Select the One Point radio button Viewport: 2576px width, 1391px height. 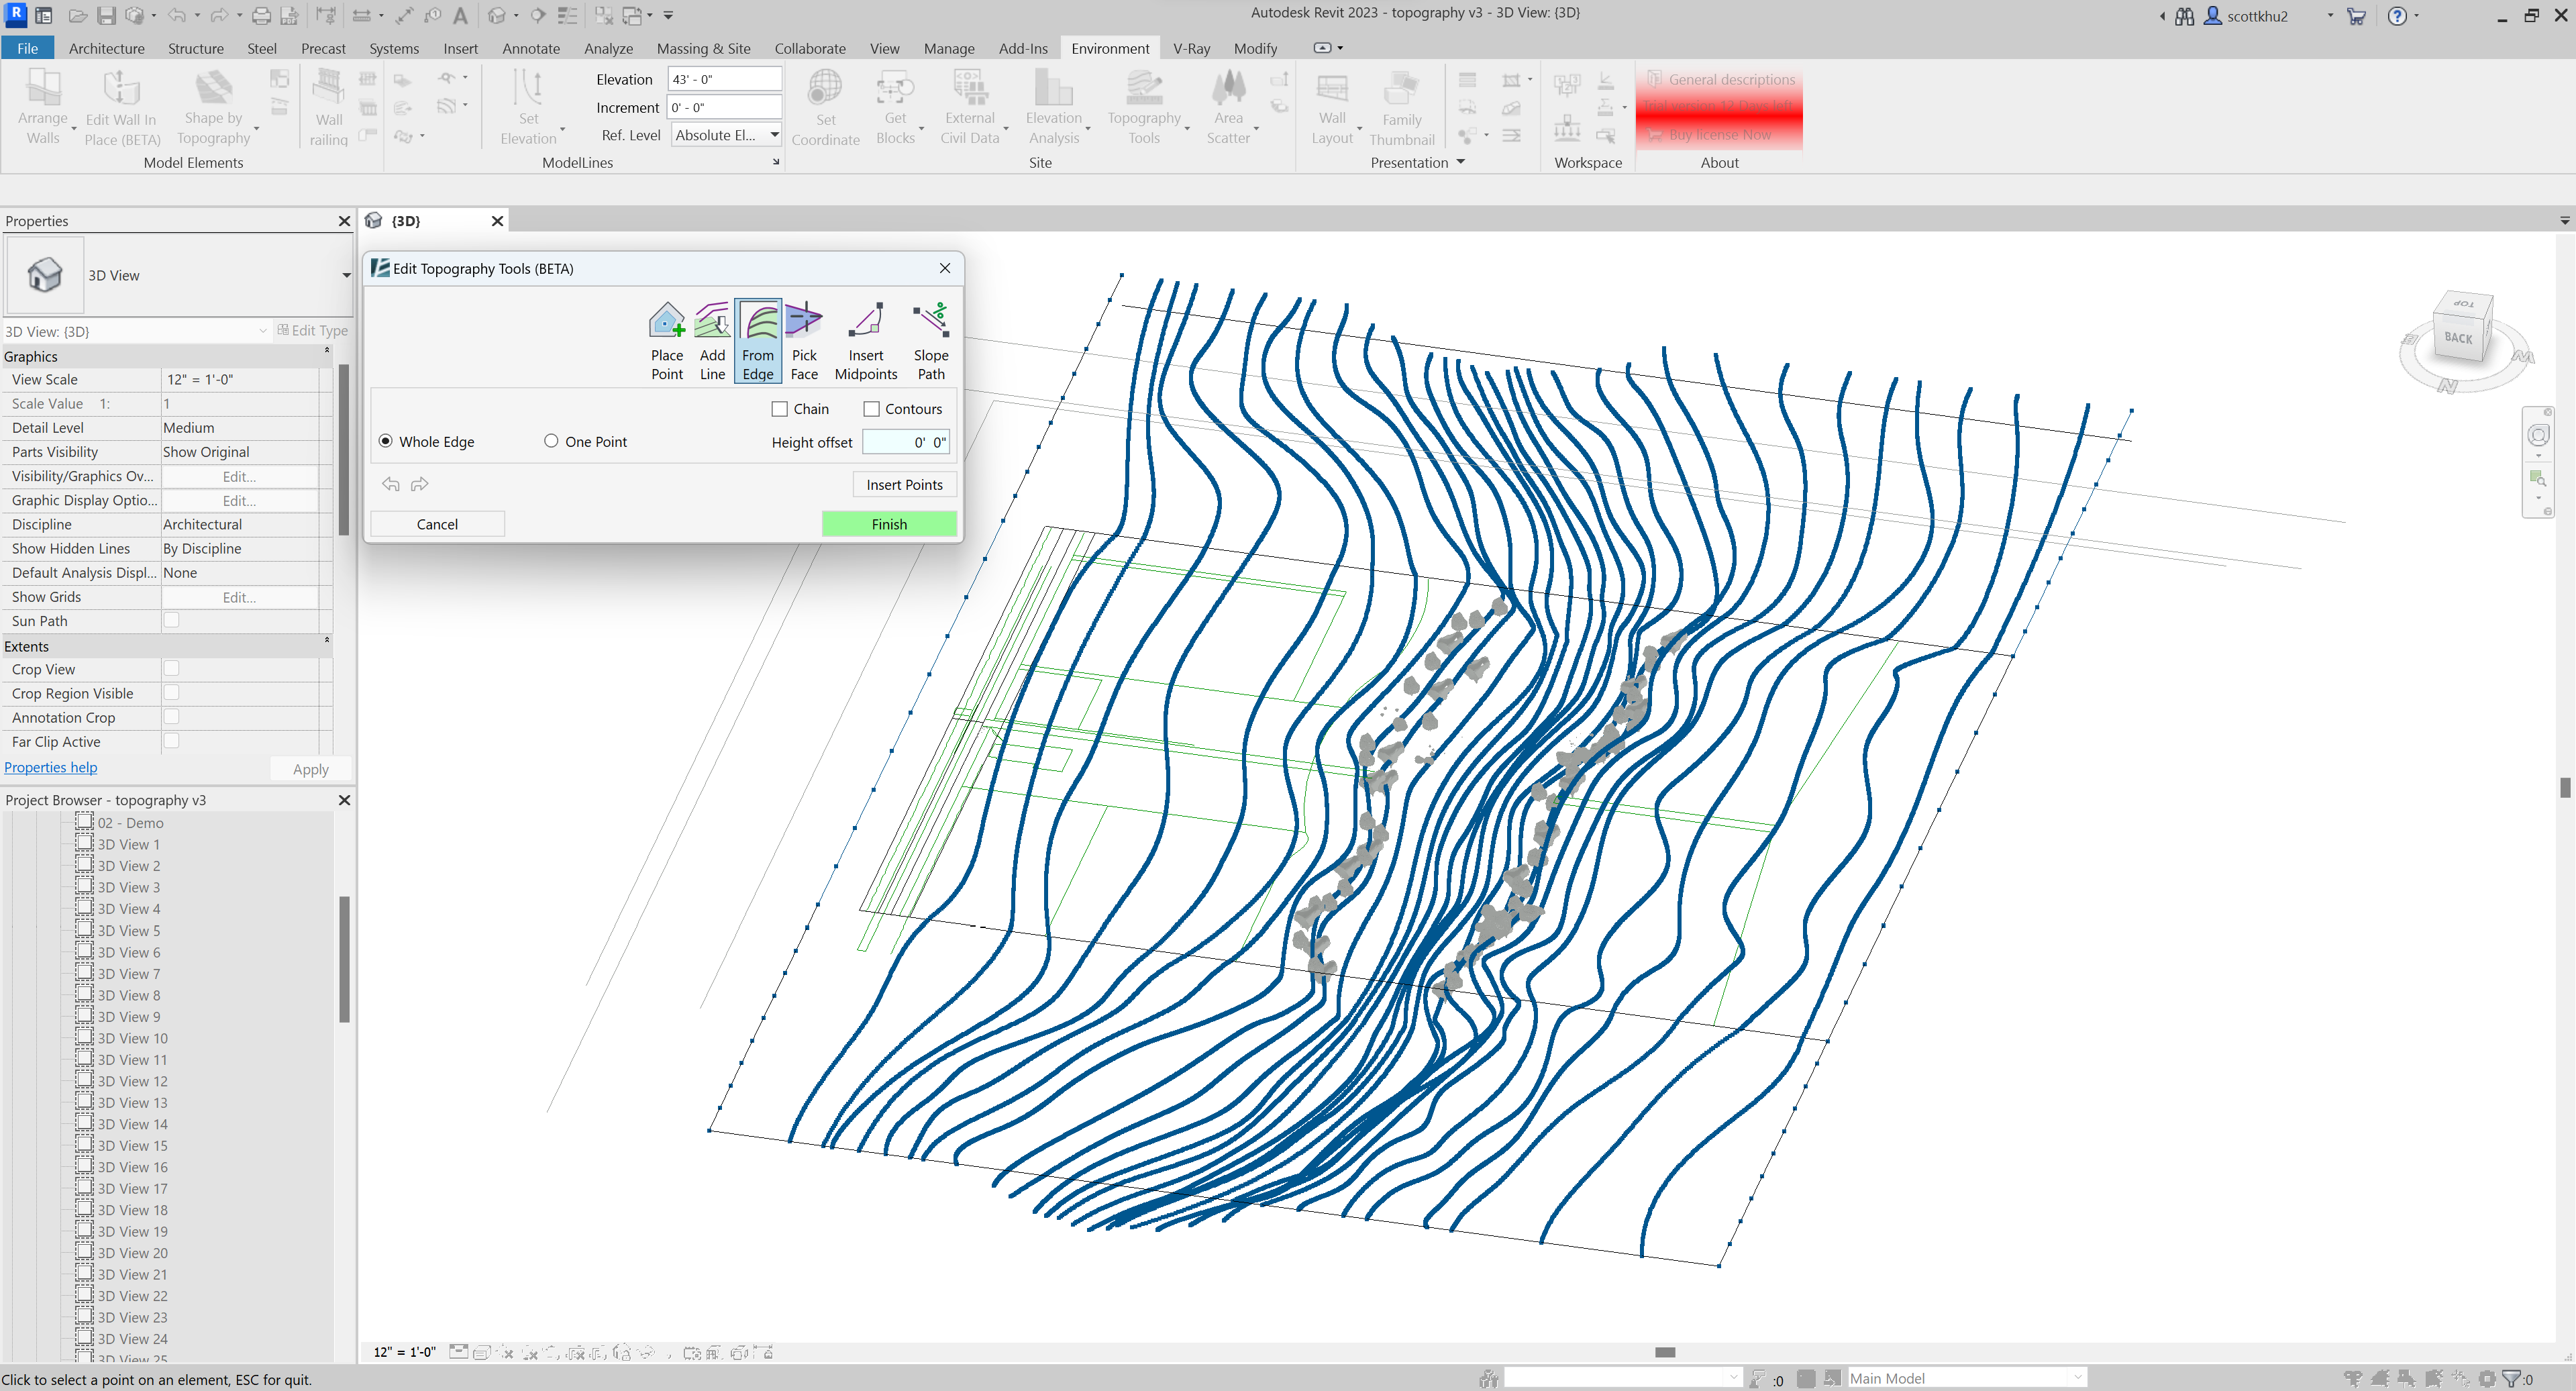551,441
